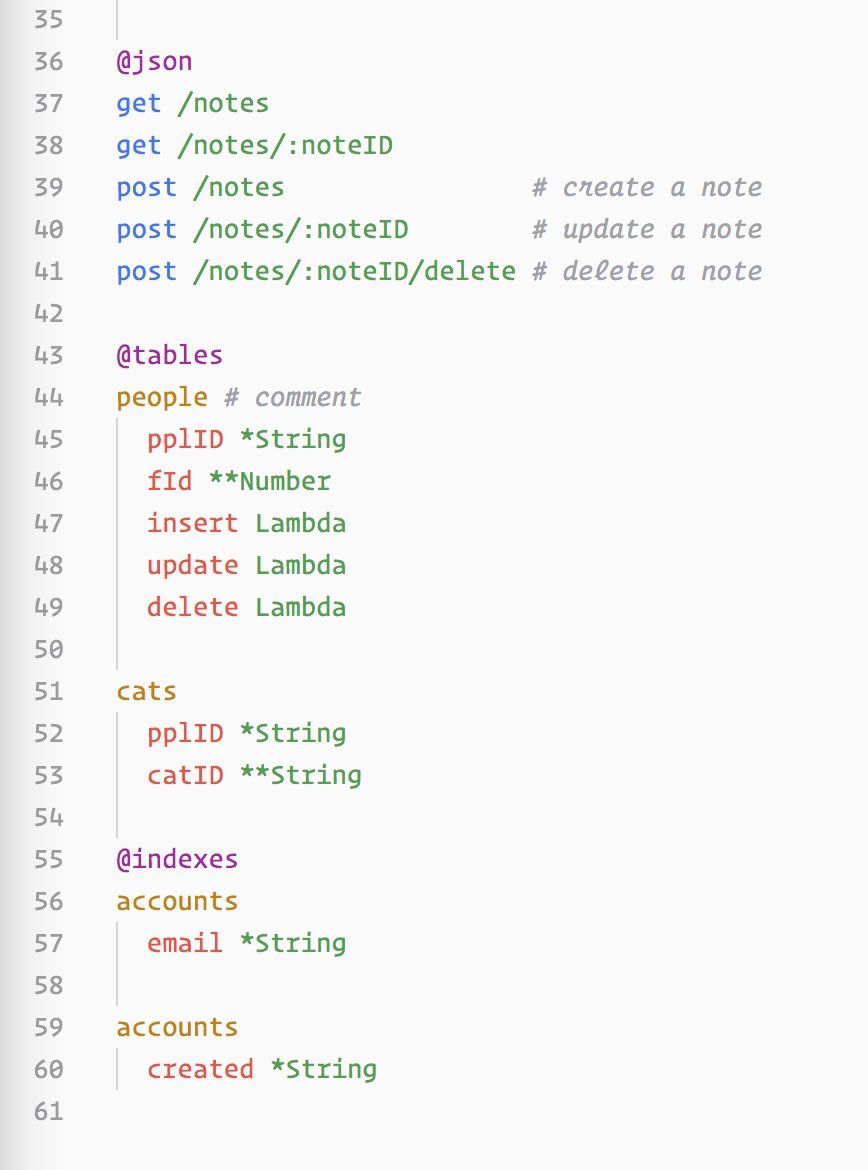
Task: Click the **Number type on line 46
Action: tap(269, 481)
